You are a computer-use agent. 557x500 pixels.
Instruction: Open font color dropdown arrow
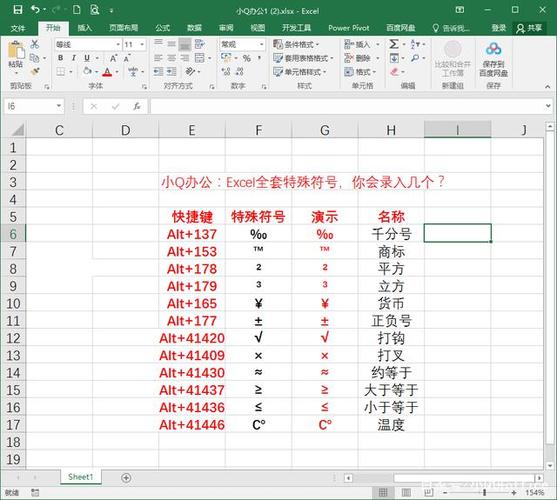pyautogui.click(x=117, y=72)
